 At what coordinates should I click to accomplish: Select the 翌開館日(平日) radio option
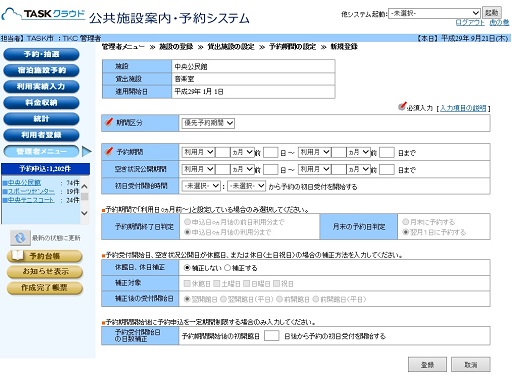223,299
